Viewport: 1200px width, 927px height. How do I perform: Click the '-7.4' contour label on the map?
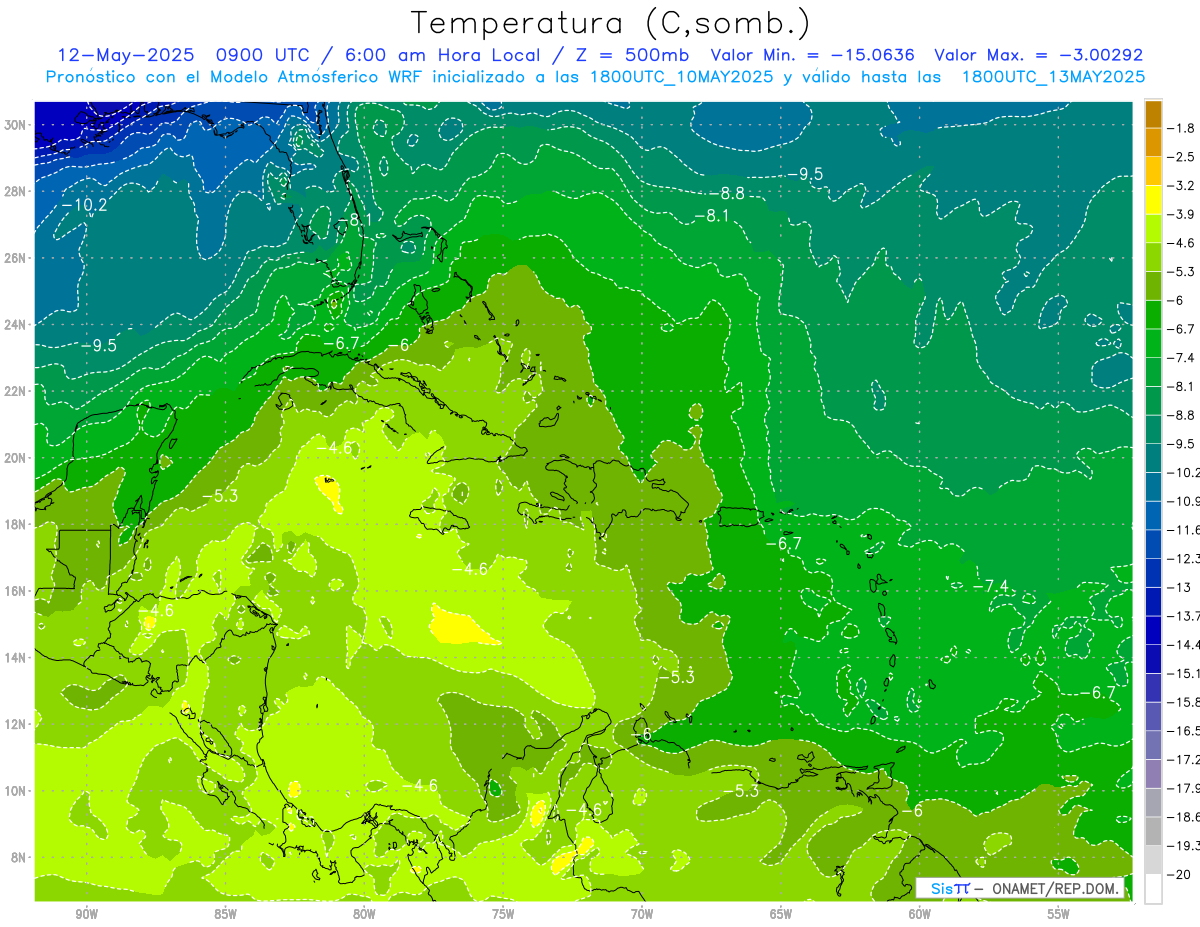(x=991, y=586)
